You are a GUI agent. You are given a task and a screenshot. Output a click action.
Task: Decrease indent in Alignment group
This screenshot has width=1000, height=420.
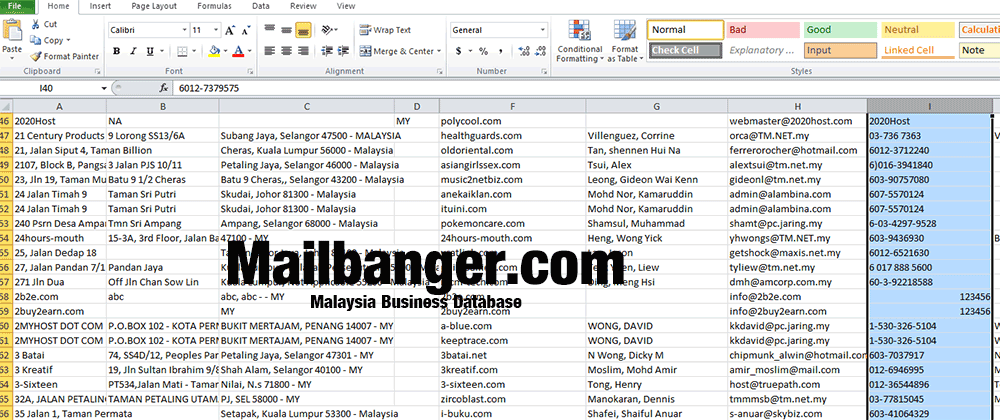click(327, 51)
